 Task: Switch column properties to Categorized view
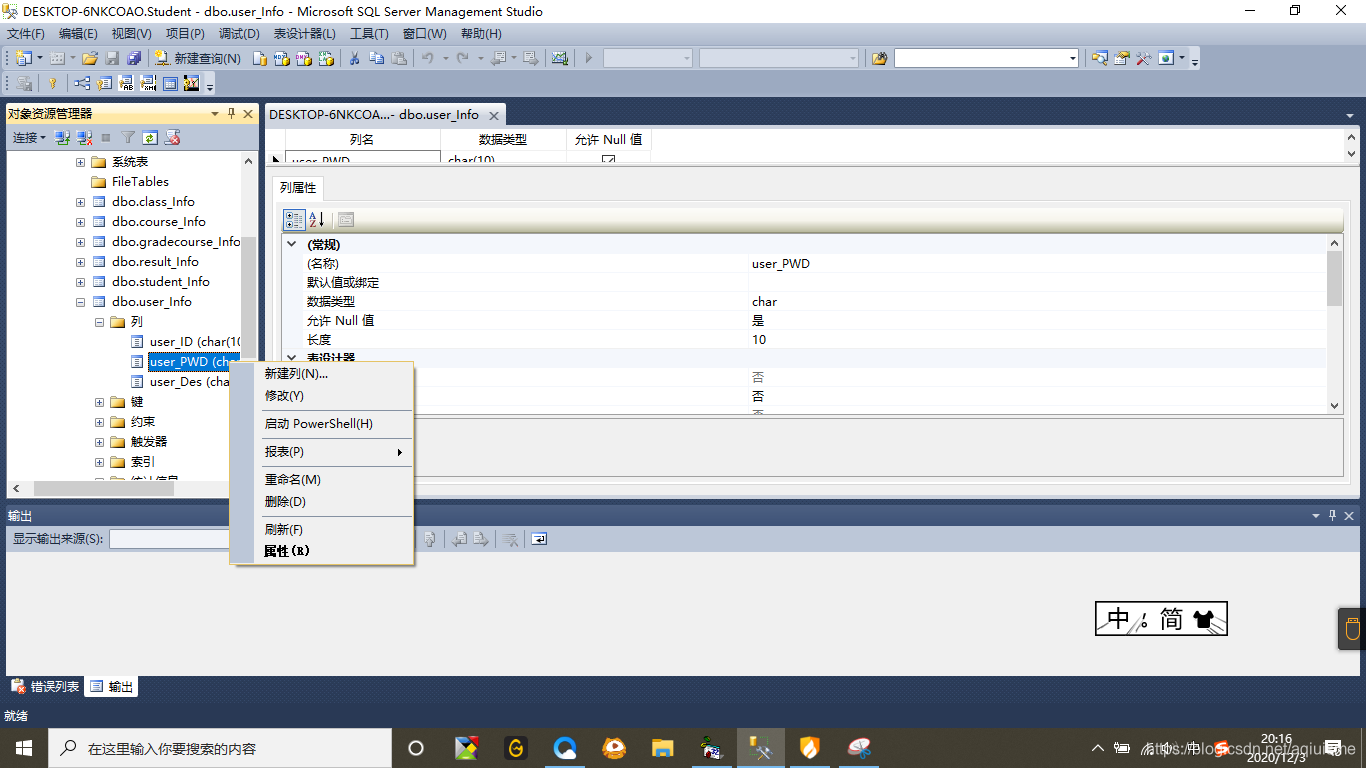point(294,220)
